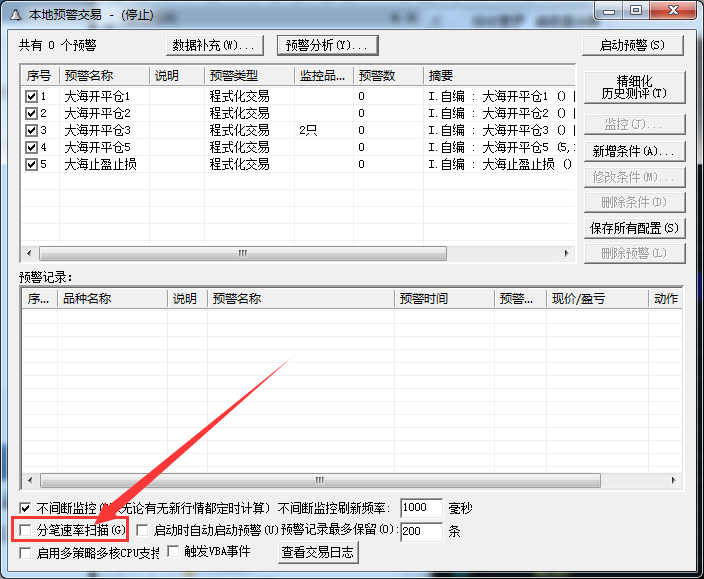Click right arrow of records table scrollbar
This screenshot has height=579, width=704.
(673, 480)
